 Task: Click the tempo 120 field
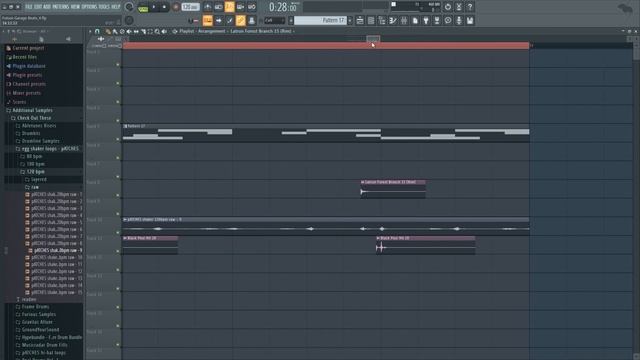coord(190,7)
